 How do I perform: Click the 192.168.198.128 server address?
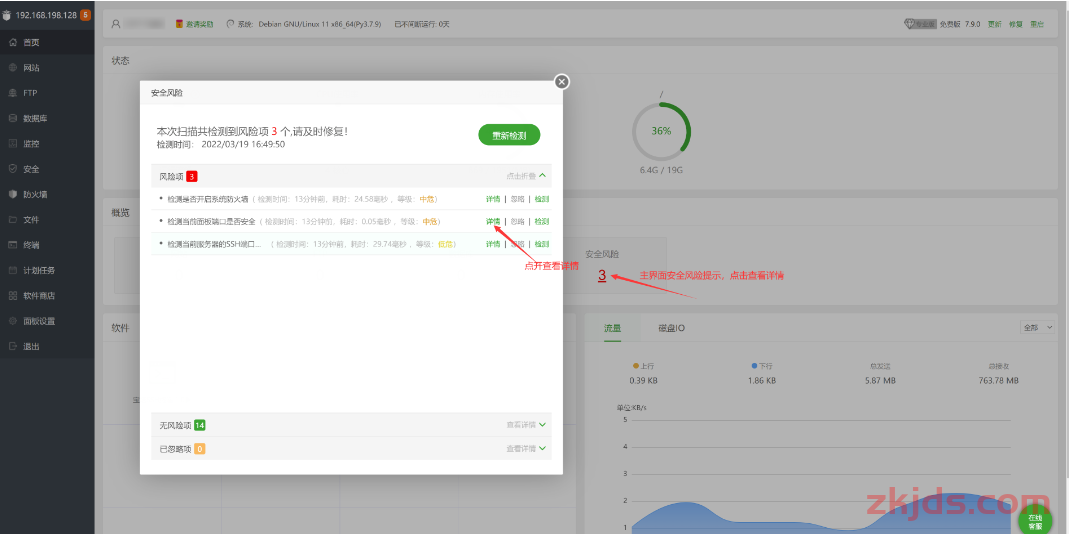click(x=45, y=14)
